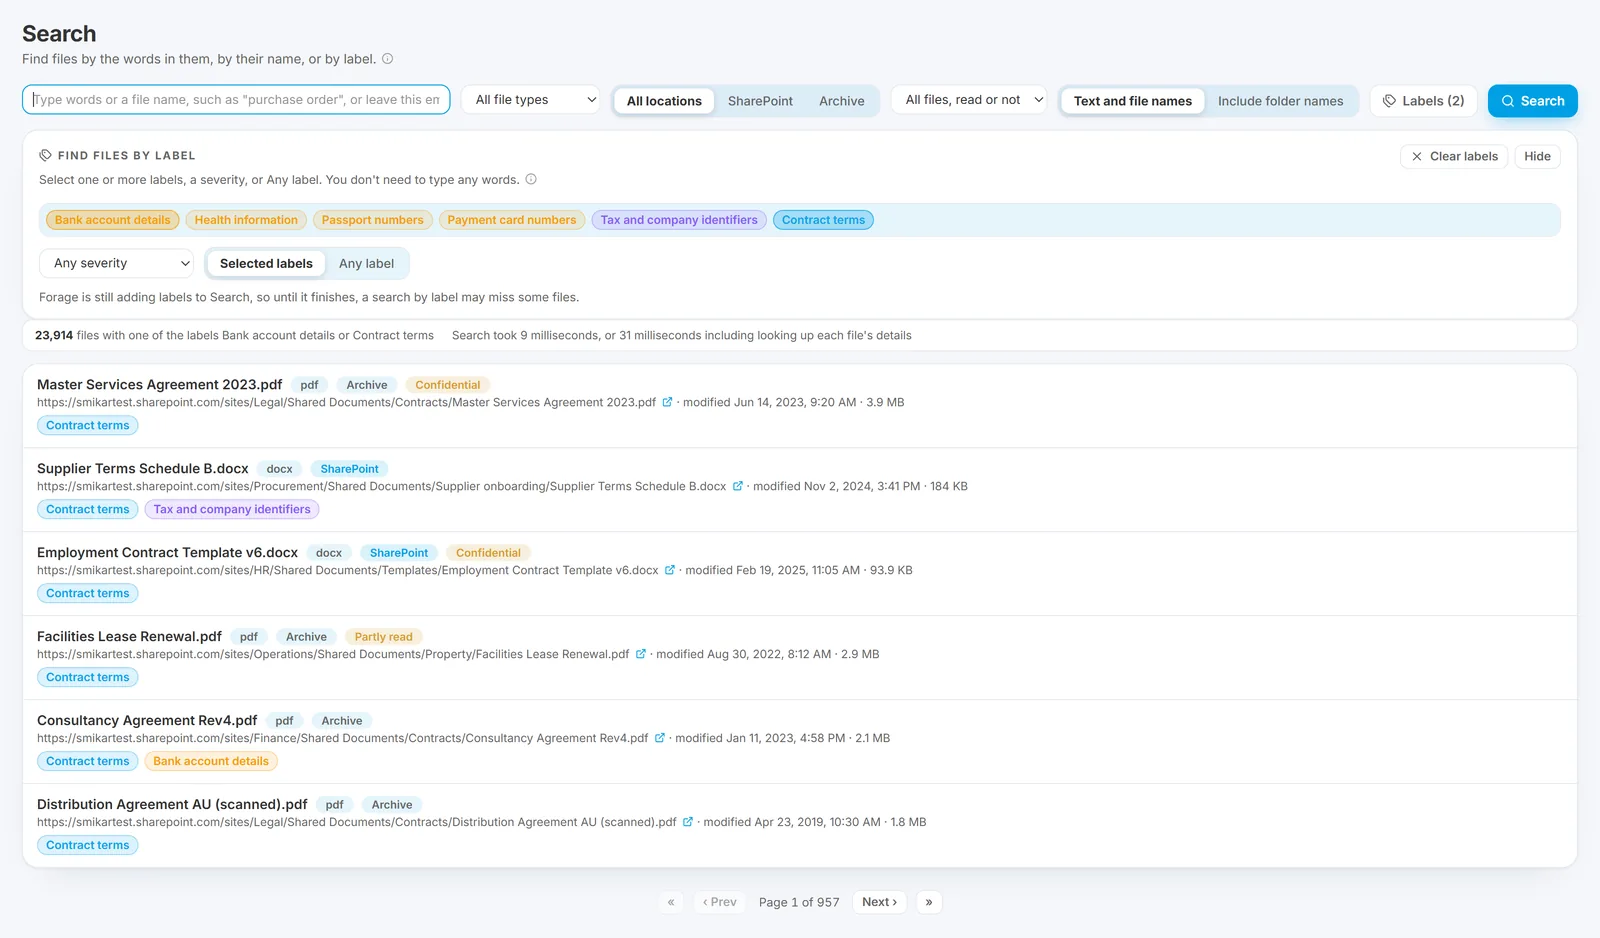
Task: Click Partly read badge on Facilities Lease Renewal
Action: (383, 637)
